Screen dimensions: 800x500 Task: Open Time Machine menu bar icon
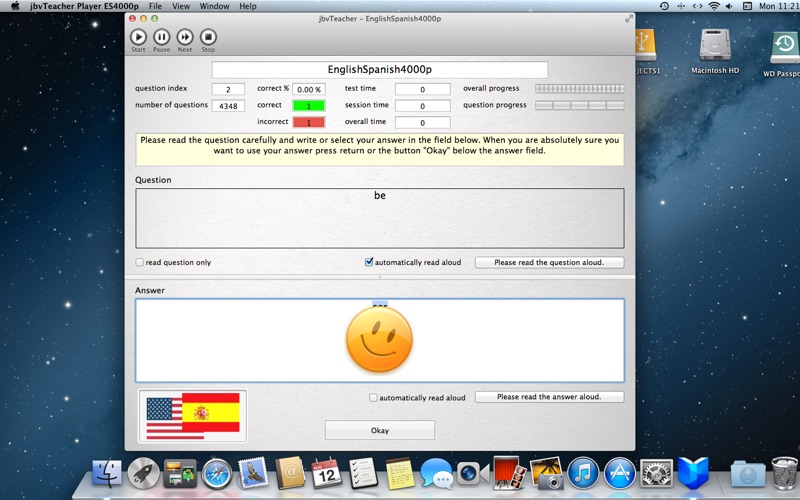(664, 6)
